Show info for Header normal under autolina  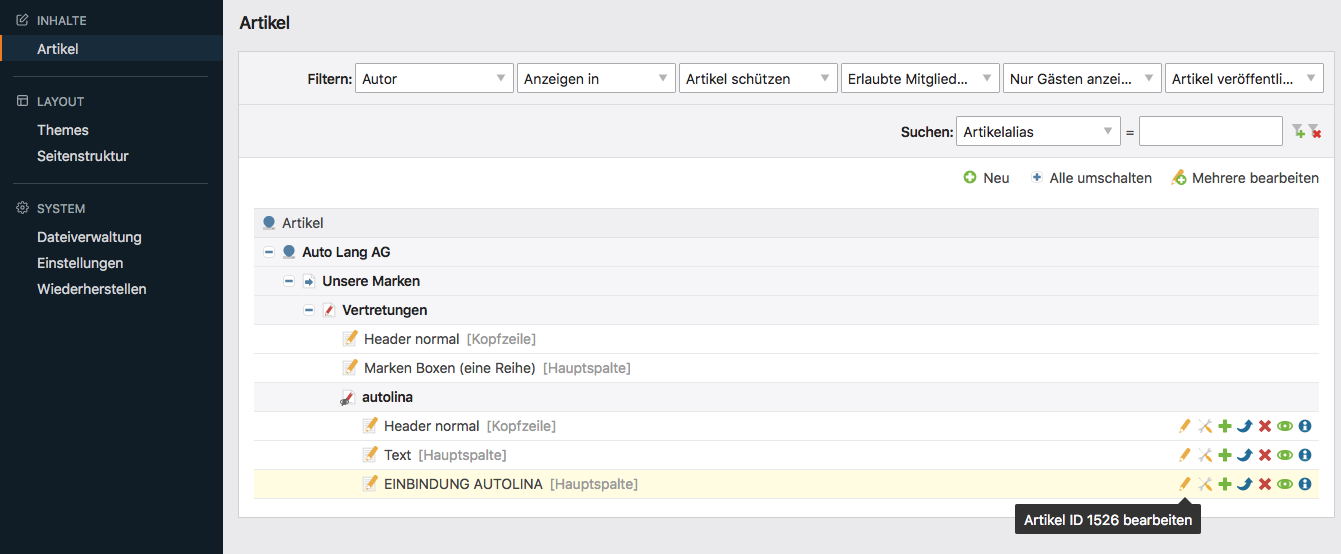[x=1304, y=426]
